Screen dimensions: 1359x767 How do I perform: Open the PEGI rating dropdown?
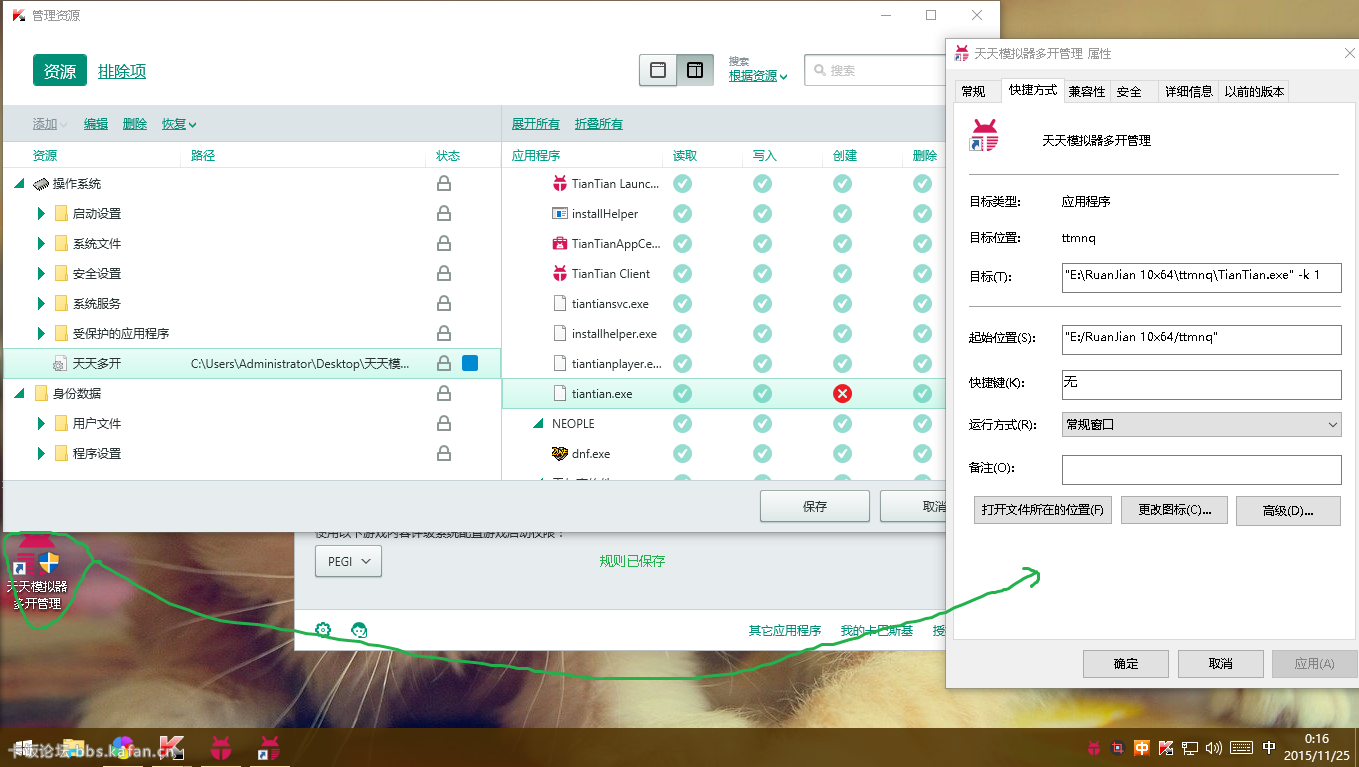click(348, 562)
